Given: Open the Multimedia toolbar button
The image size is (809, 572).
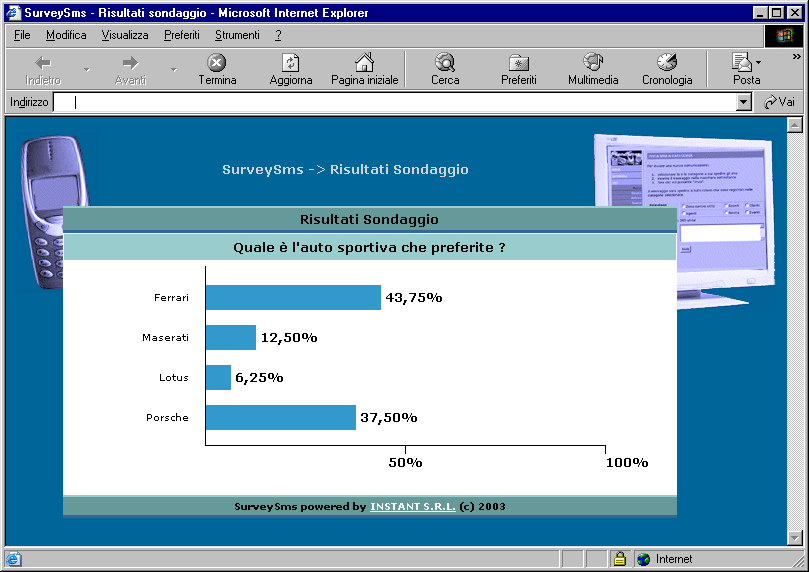Looking at the screenshot, I should click(593, 70).
